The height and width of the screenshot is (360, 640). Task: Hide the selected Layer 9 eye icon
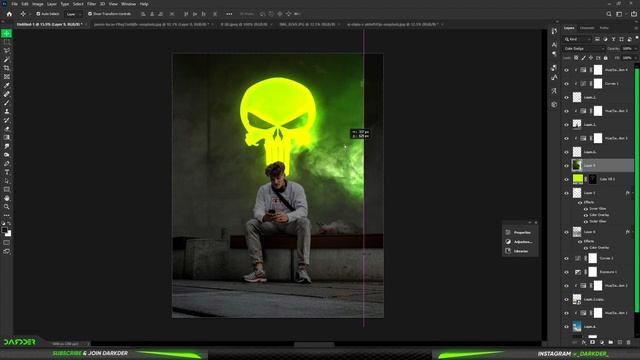(566, 165)
